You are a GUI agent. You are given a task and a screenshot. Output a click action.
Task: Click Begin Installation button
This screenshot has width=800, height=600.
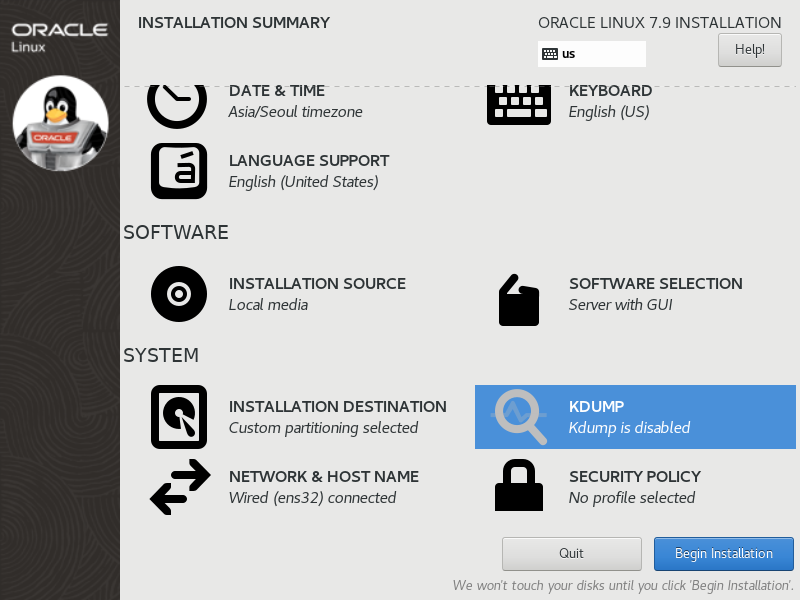[723, 554]
